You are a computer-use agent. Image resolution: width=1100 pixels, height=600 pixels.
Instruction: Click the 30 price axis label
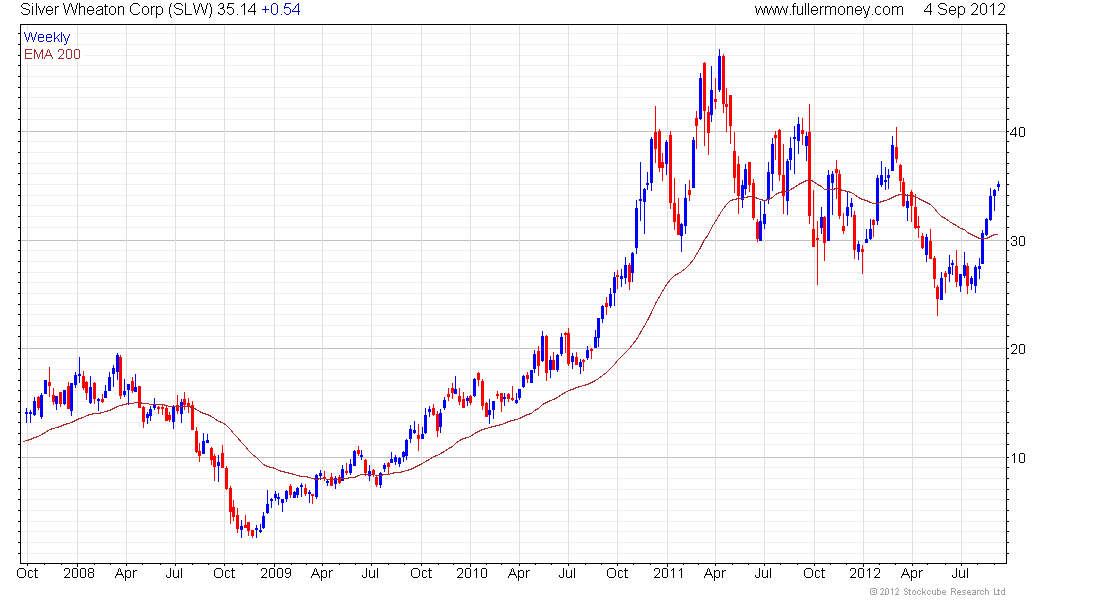1017,241
